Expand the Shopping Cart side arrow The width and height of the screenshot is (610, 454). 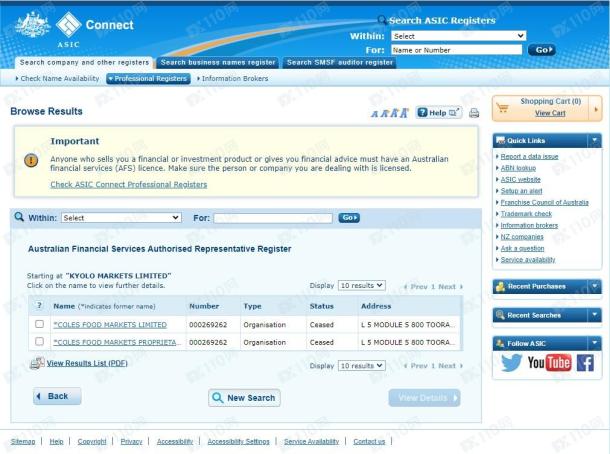click(596, 109)
